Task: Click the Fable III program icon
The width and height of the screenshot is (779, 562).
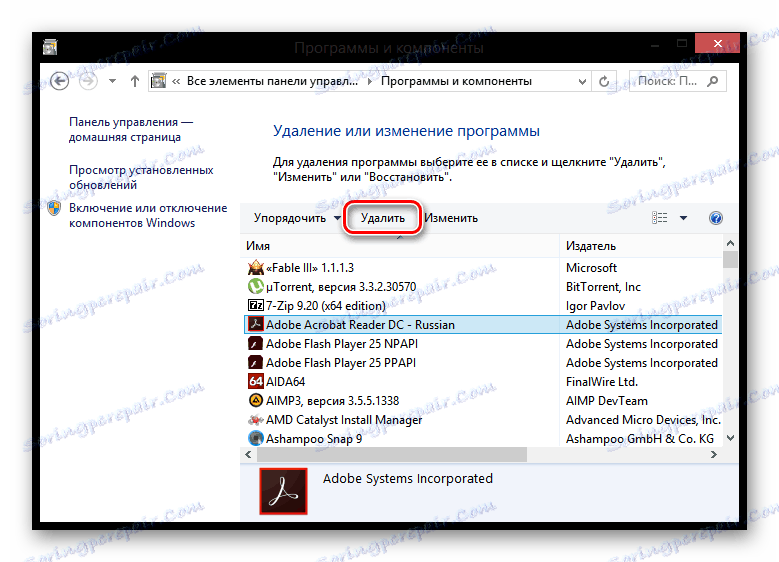Action: (x=255, y=267)
